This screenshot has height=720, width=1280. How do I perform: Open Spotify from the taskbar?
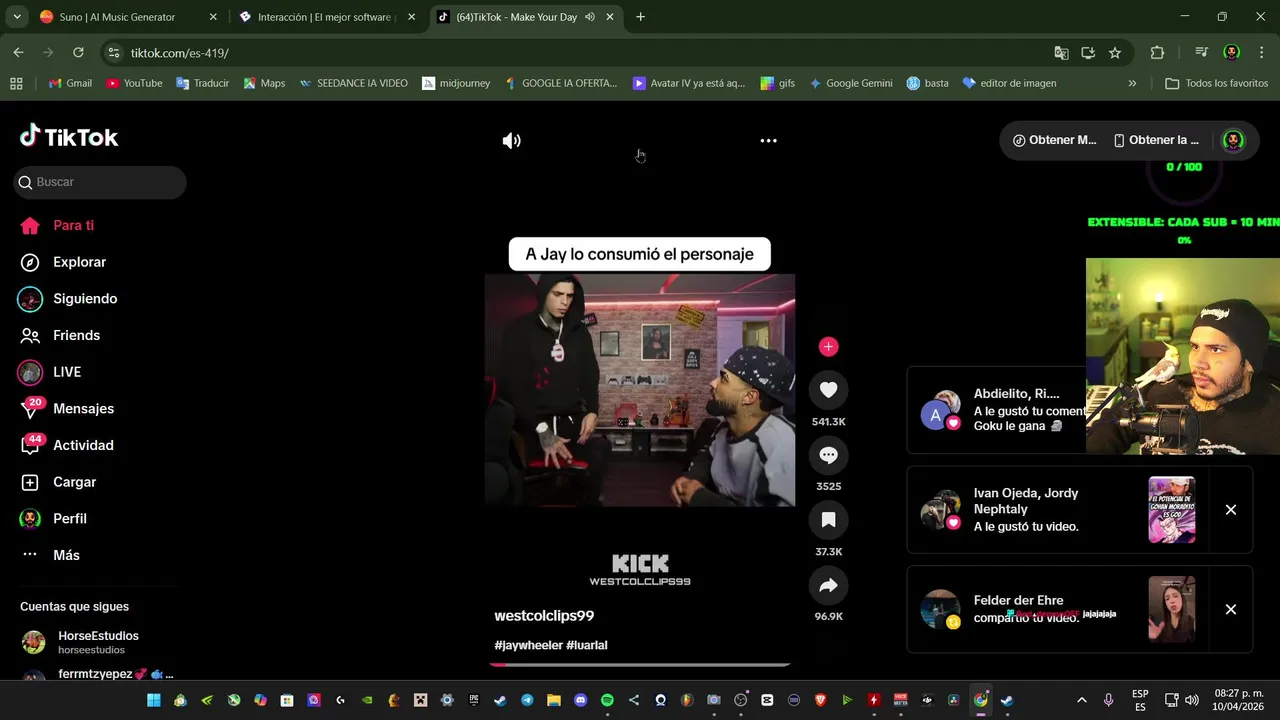pyautogui.click(x=607, y=700)
